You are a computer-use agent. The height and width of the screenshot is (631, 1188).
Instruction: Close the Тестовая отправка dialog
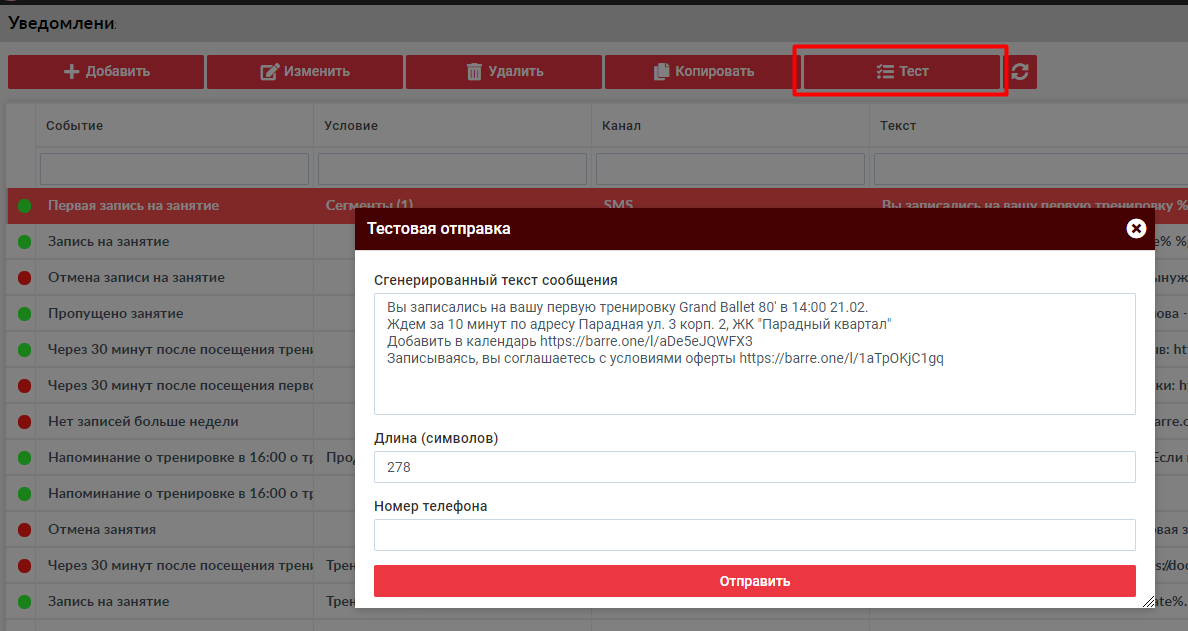[x=1136, y=228]
